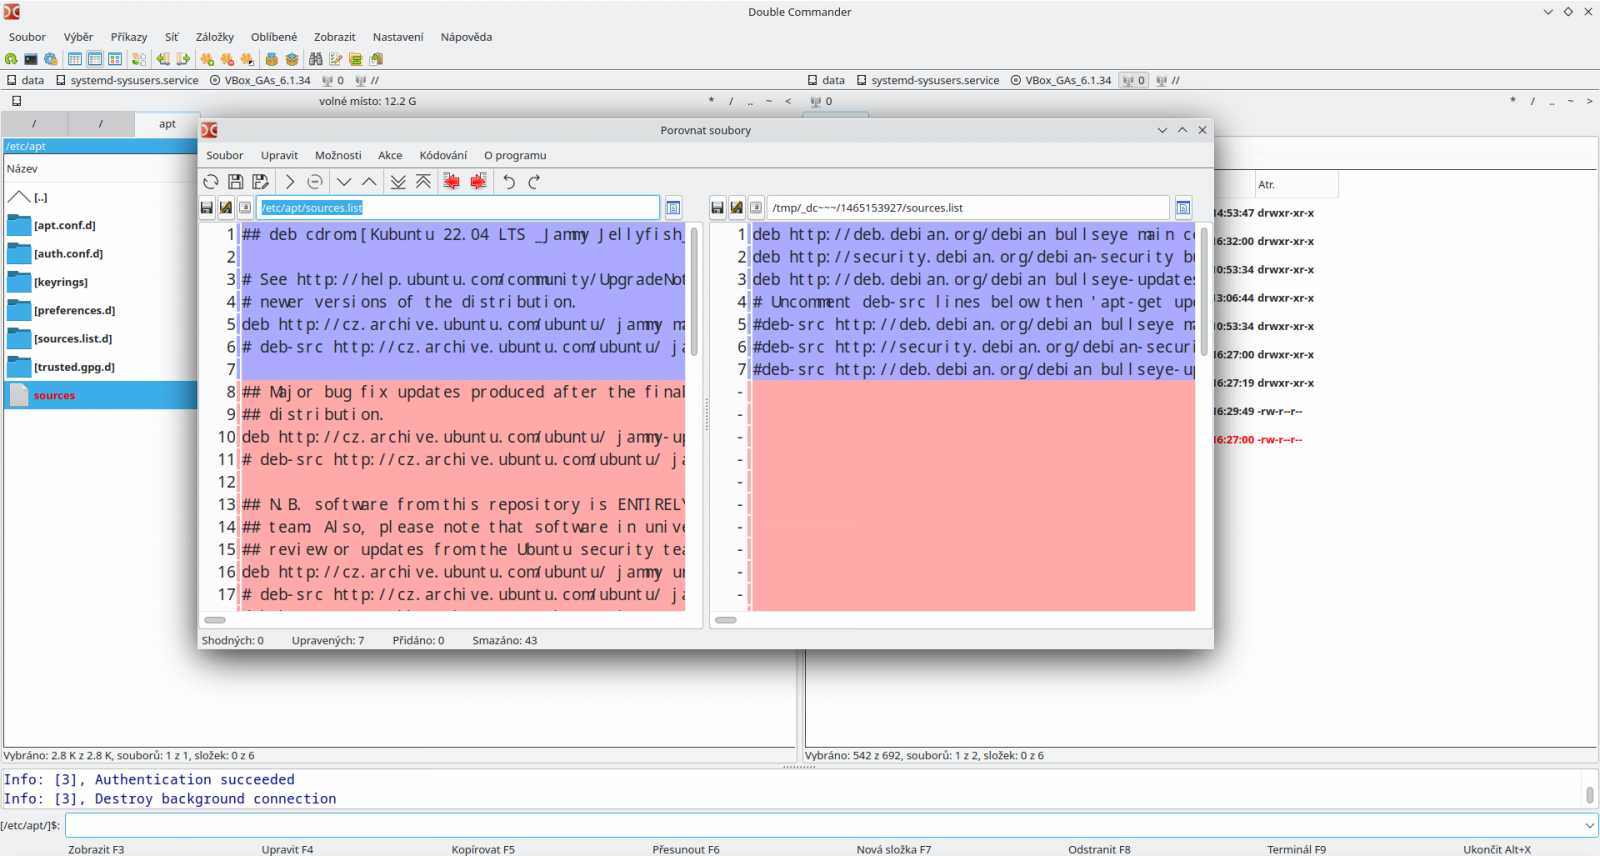This screenshot has height=856, width=1600.
Task: Go to the next difference down arrow
Action: pyautogui.click(x=344, y=181)
